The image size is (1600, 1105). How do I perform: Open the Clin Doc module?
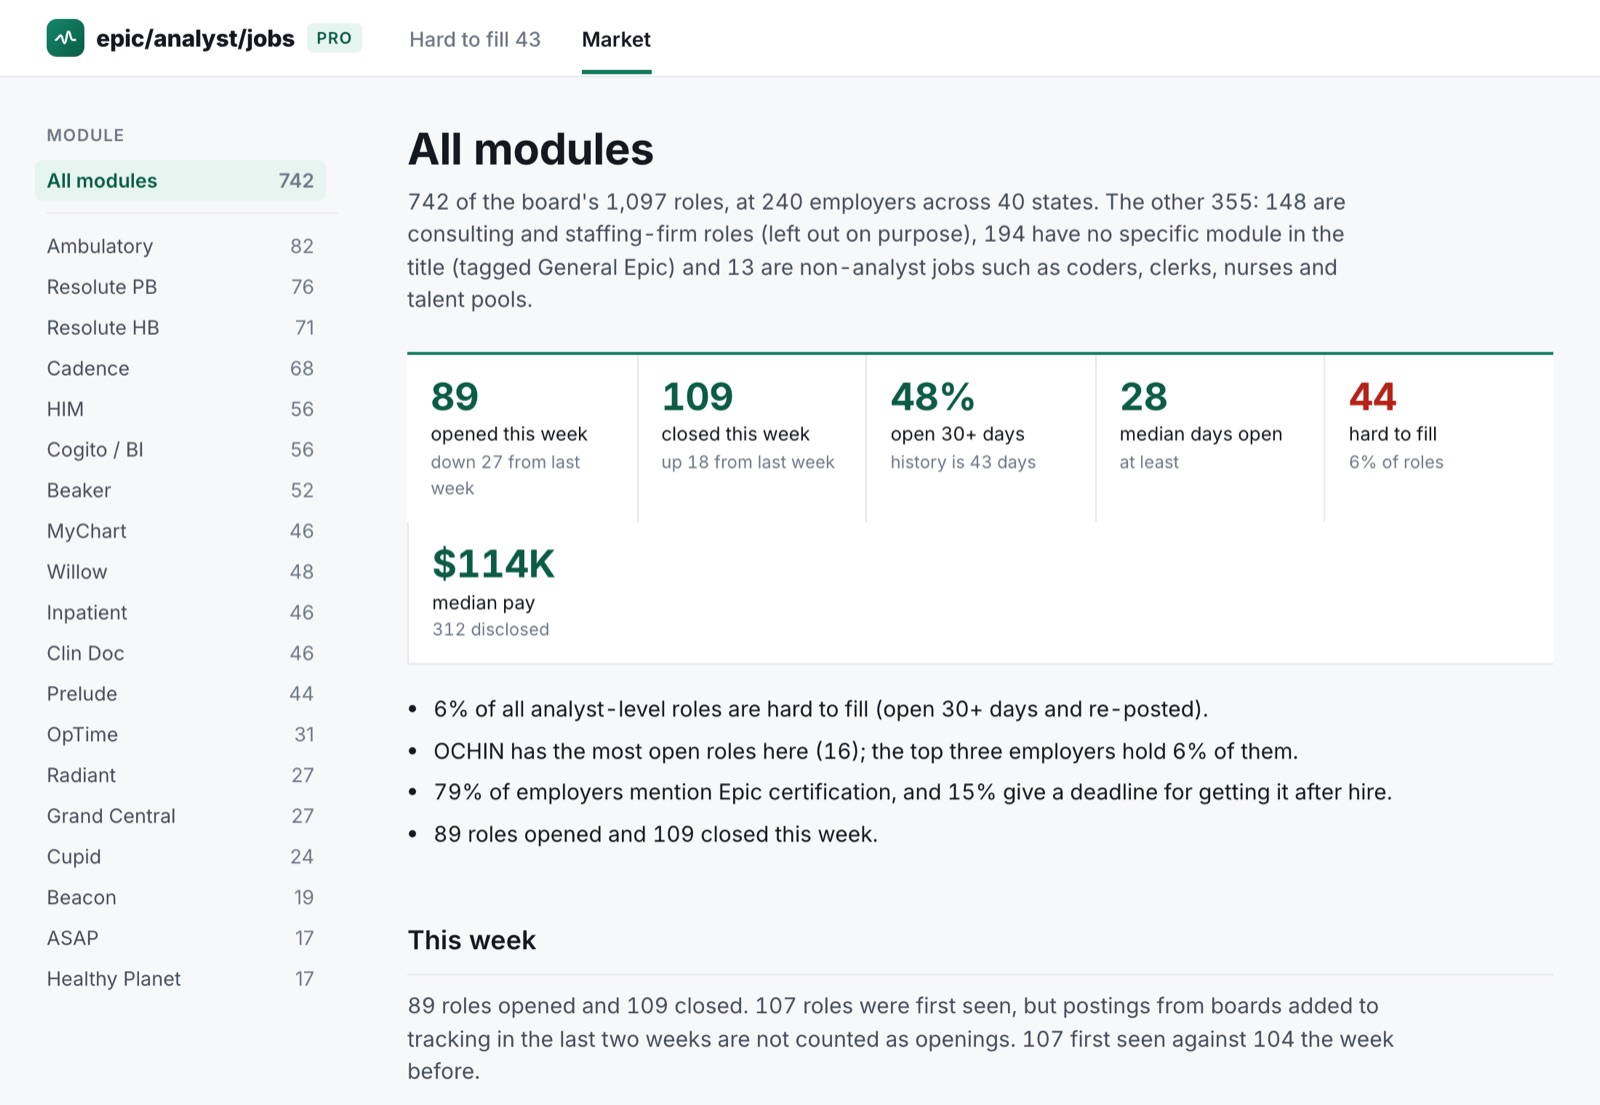tap(180, 653)
